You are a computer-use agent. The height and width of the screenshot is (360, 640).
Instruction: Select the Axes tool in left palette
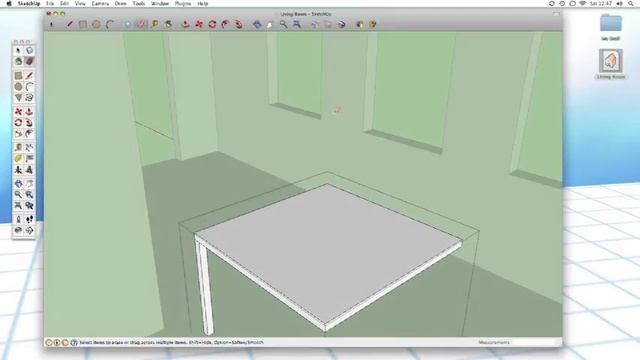[x=18, y=170]
